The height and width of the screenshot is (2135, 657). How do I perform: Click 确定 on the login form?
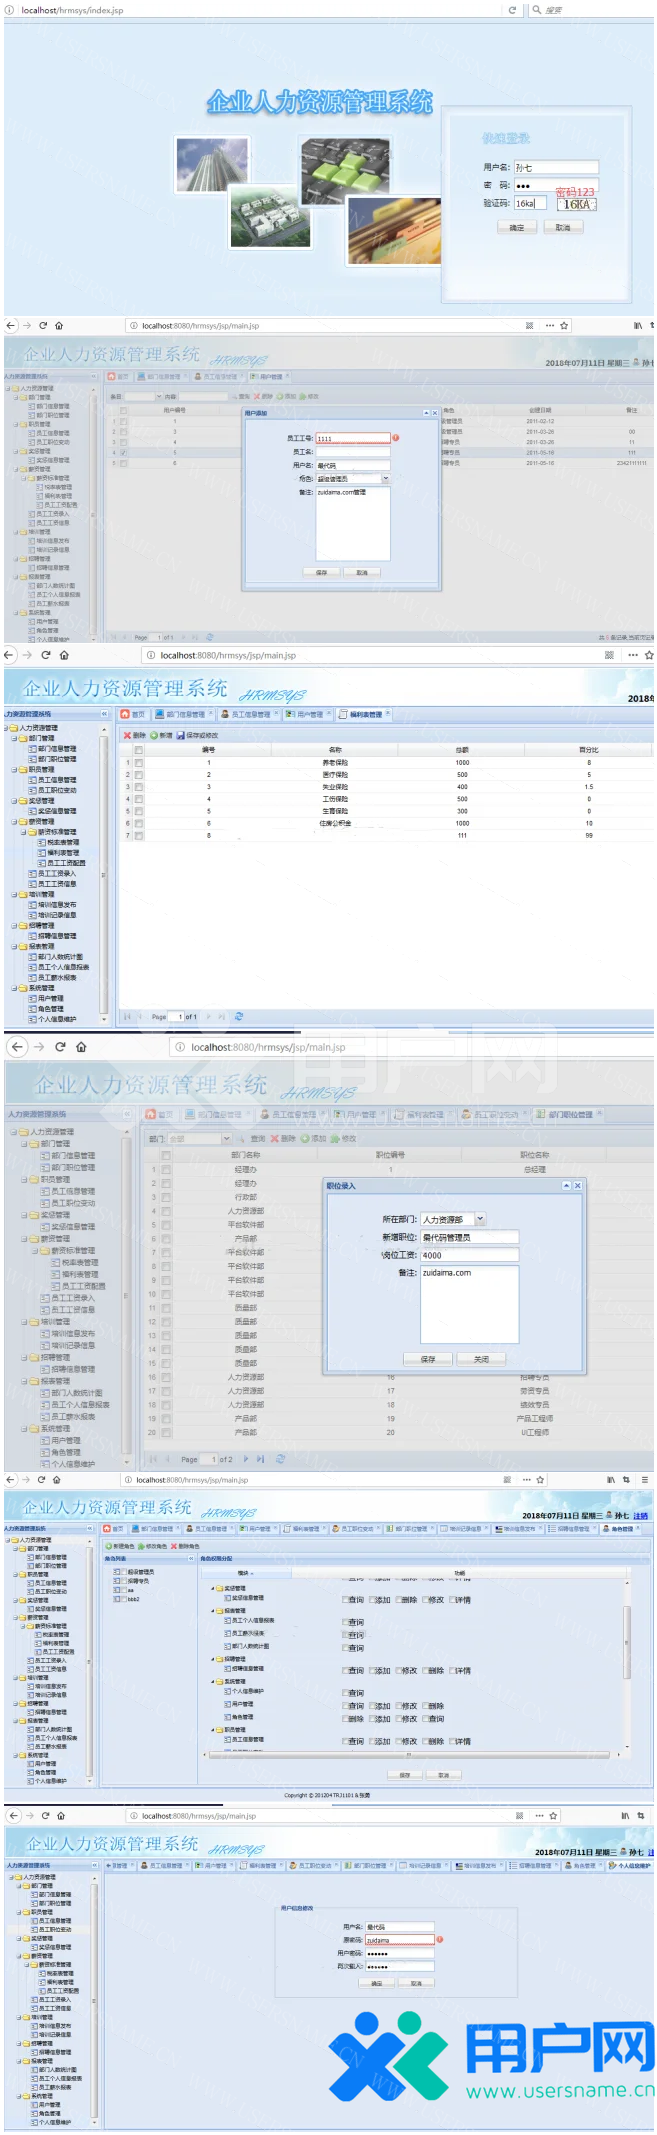click(516, 228)
